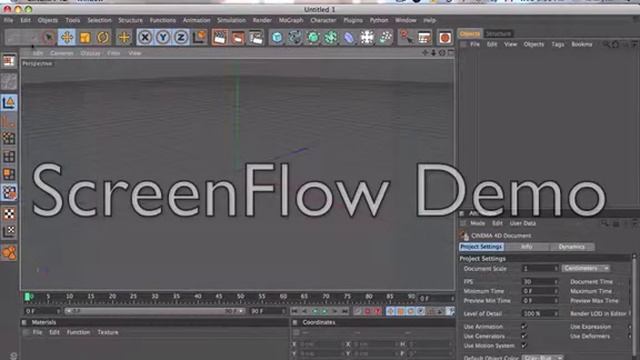The width and height of the screenshot is (640, 360).
Task: Select Model mode in left sidebar
Action: [9, 102]
